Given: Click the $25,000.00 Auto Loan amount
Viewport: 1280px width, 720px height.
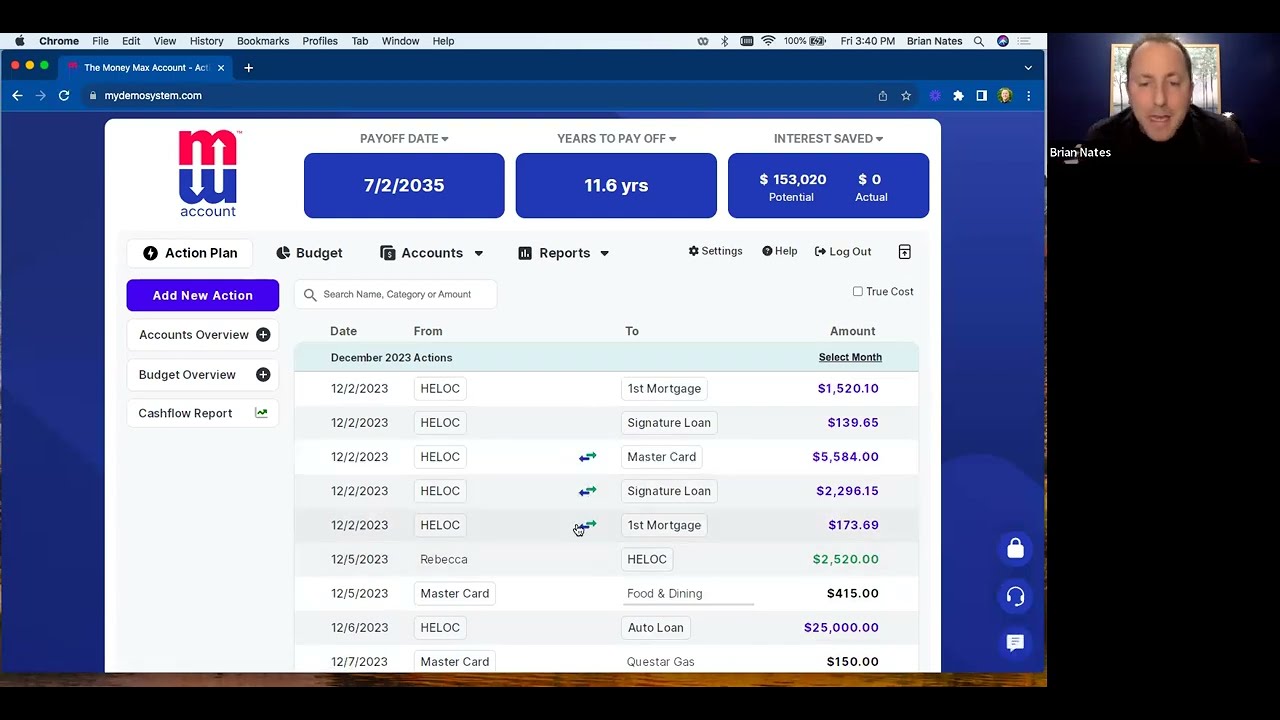Looking at the screenshot, I should 841,628.
